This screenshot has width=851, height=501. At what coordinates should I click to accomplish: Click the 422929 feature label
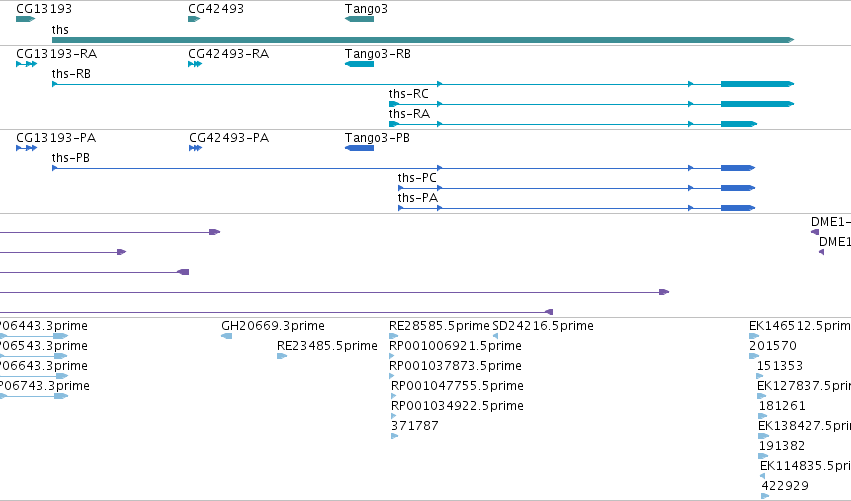click(785, 486)
